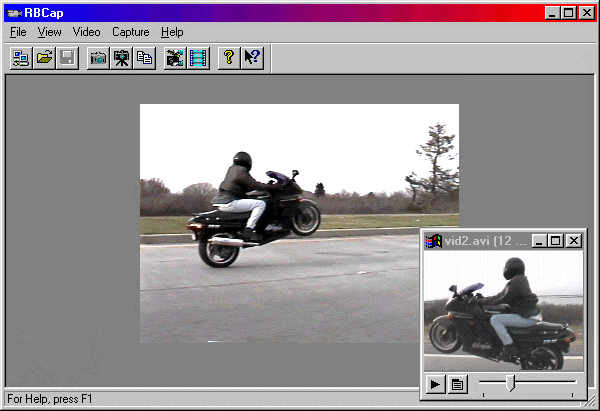This screenshot has width=600, height=411.
Task: Open the File menu
Action: click(18, 32)
